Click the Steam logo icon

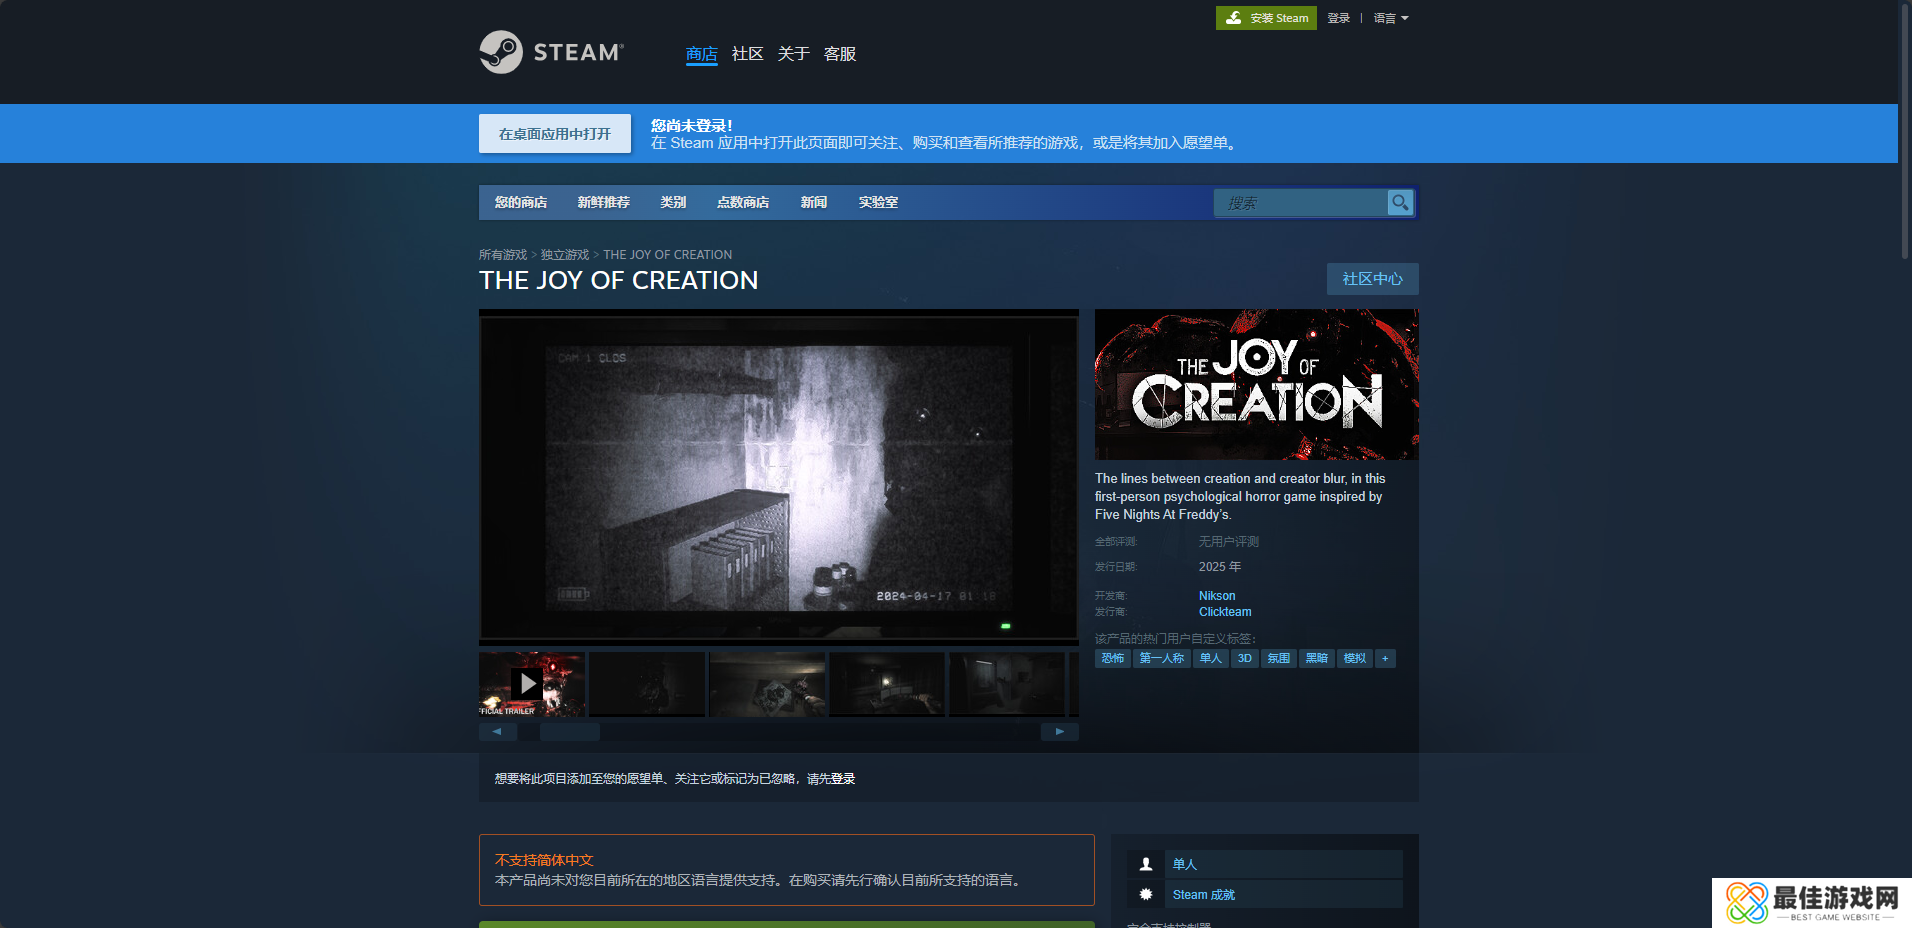[x=501, y=52]
